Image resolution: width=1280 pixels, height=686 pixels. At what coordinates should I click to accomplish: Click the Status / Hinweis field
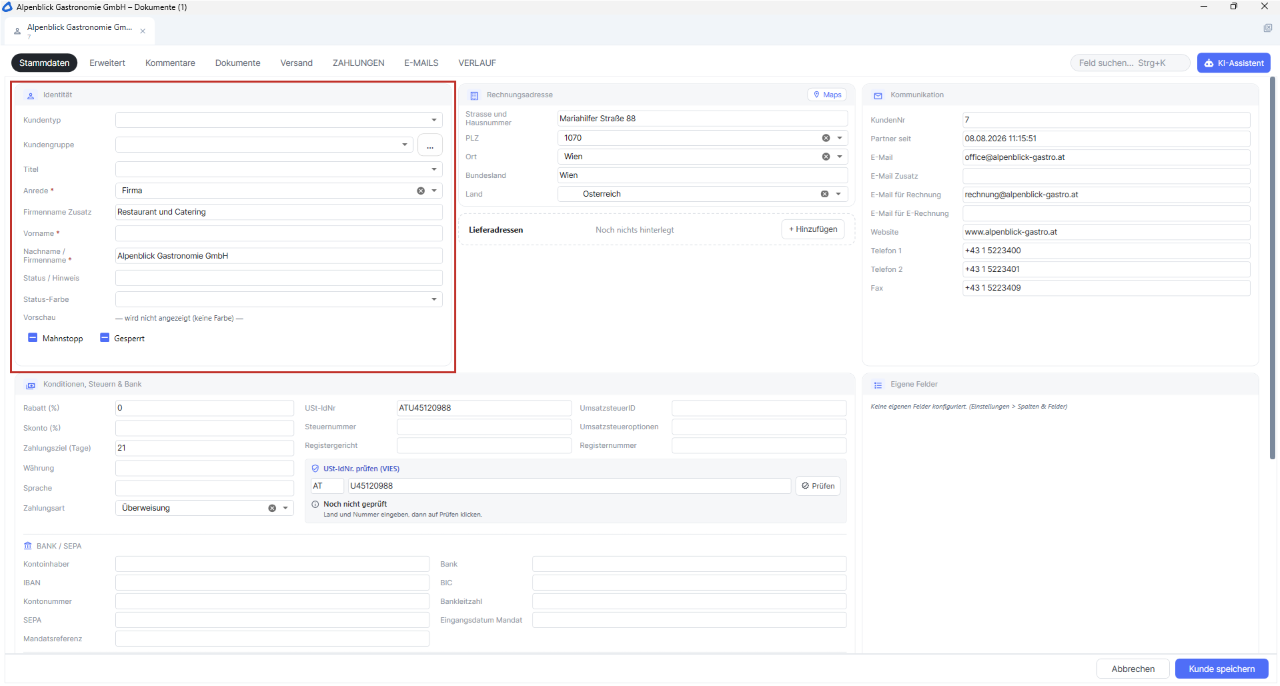pos(279,278)
